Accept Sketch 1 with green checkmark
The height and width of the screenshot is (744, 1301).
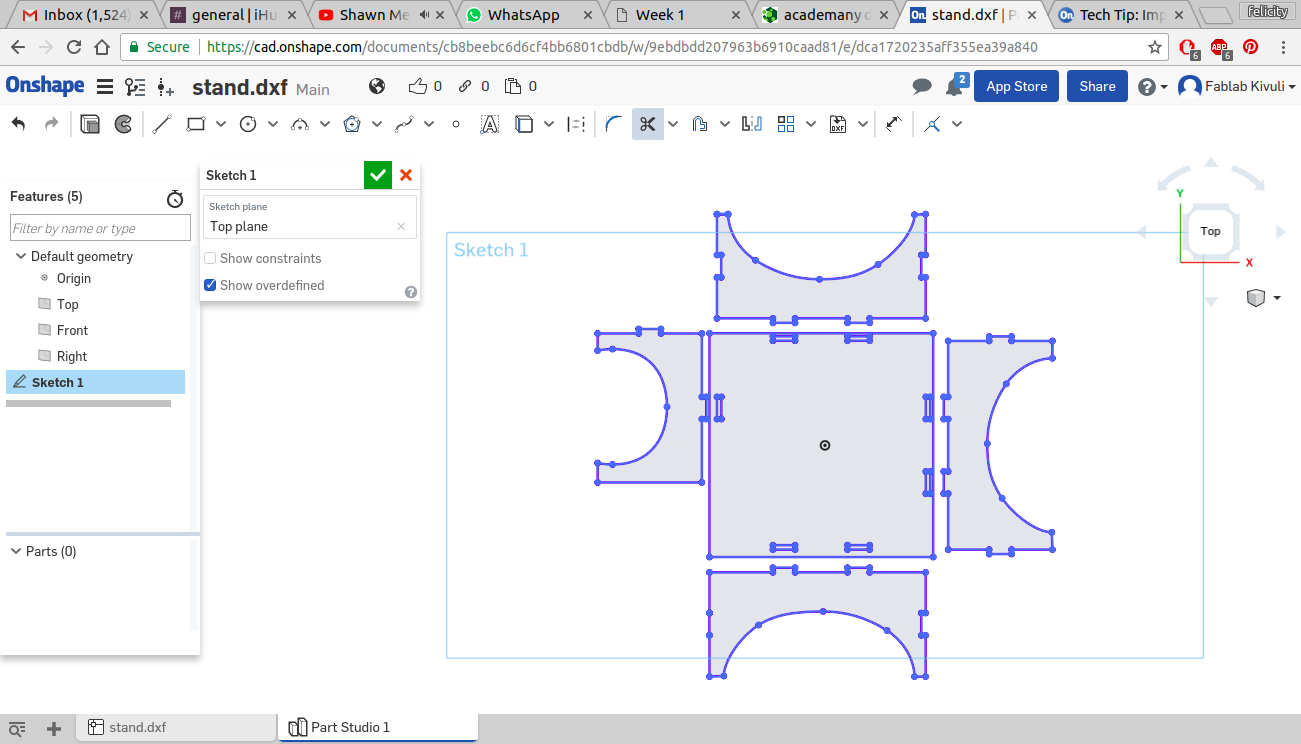(x=378, y=175)
